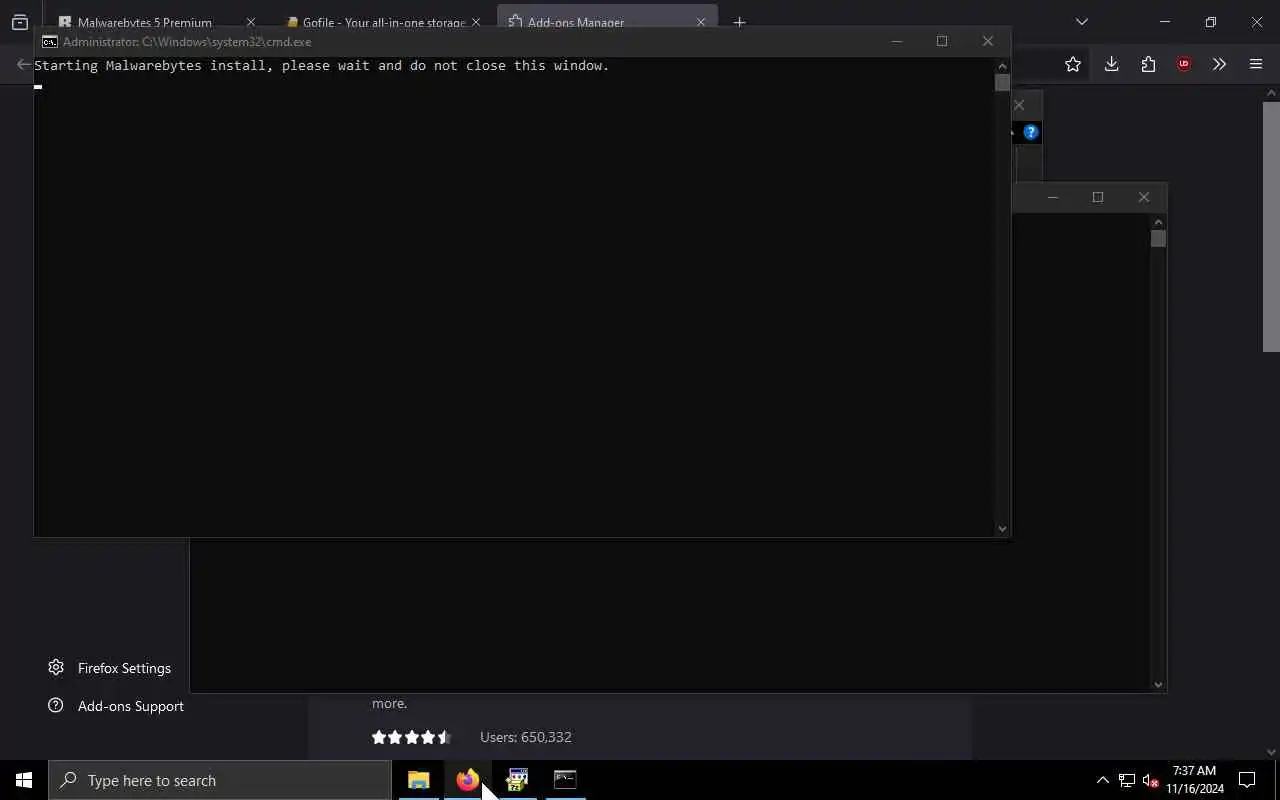This screenshot has width=1280, height=800.
Task: Select the installer archive icon on taskbar
Action: click(516, 780)
